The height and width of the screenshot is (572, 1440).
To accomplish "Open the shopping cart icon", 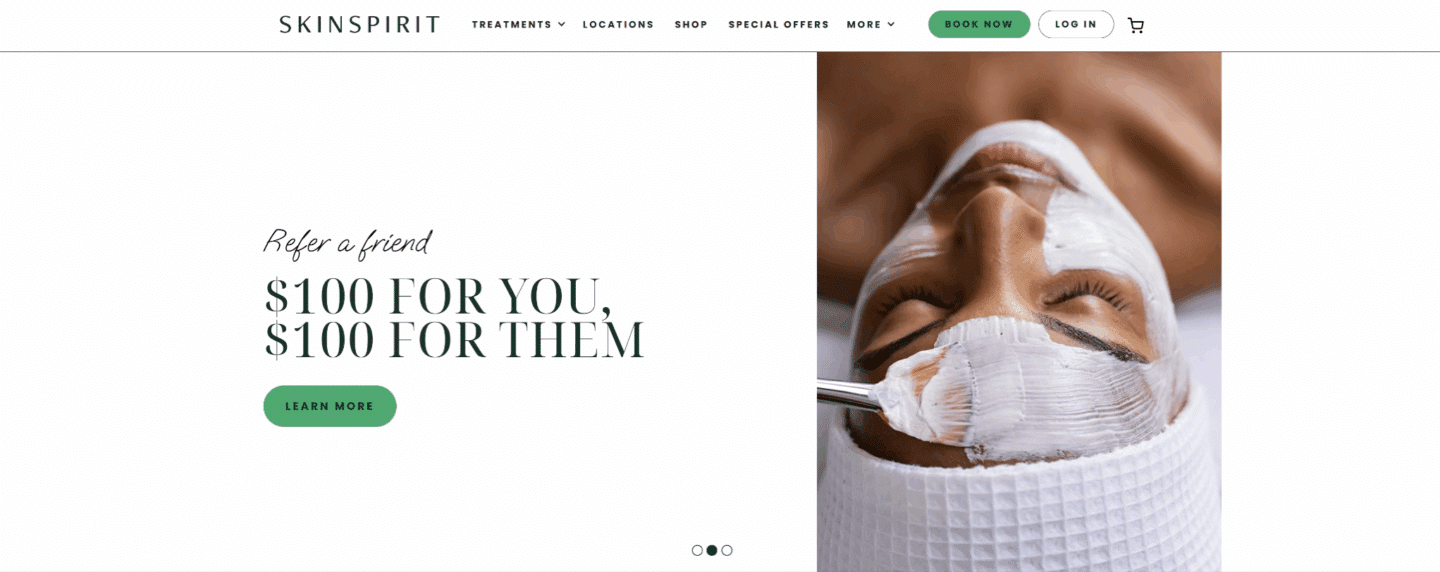I will coord(1135,25).
